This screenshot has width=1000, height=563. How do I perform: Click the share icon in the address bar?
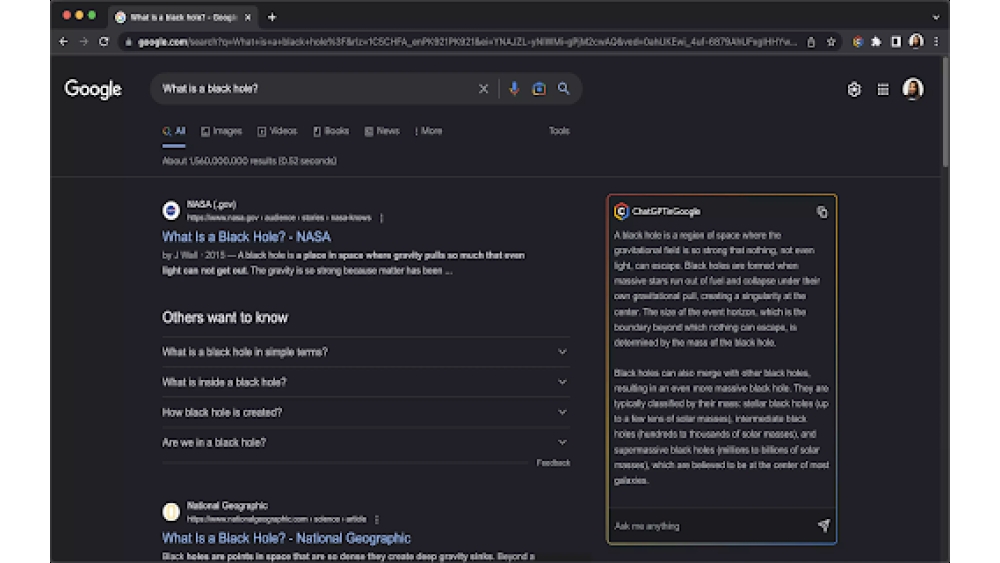811,42
